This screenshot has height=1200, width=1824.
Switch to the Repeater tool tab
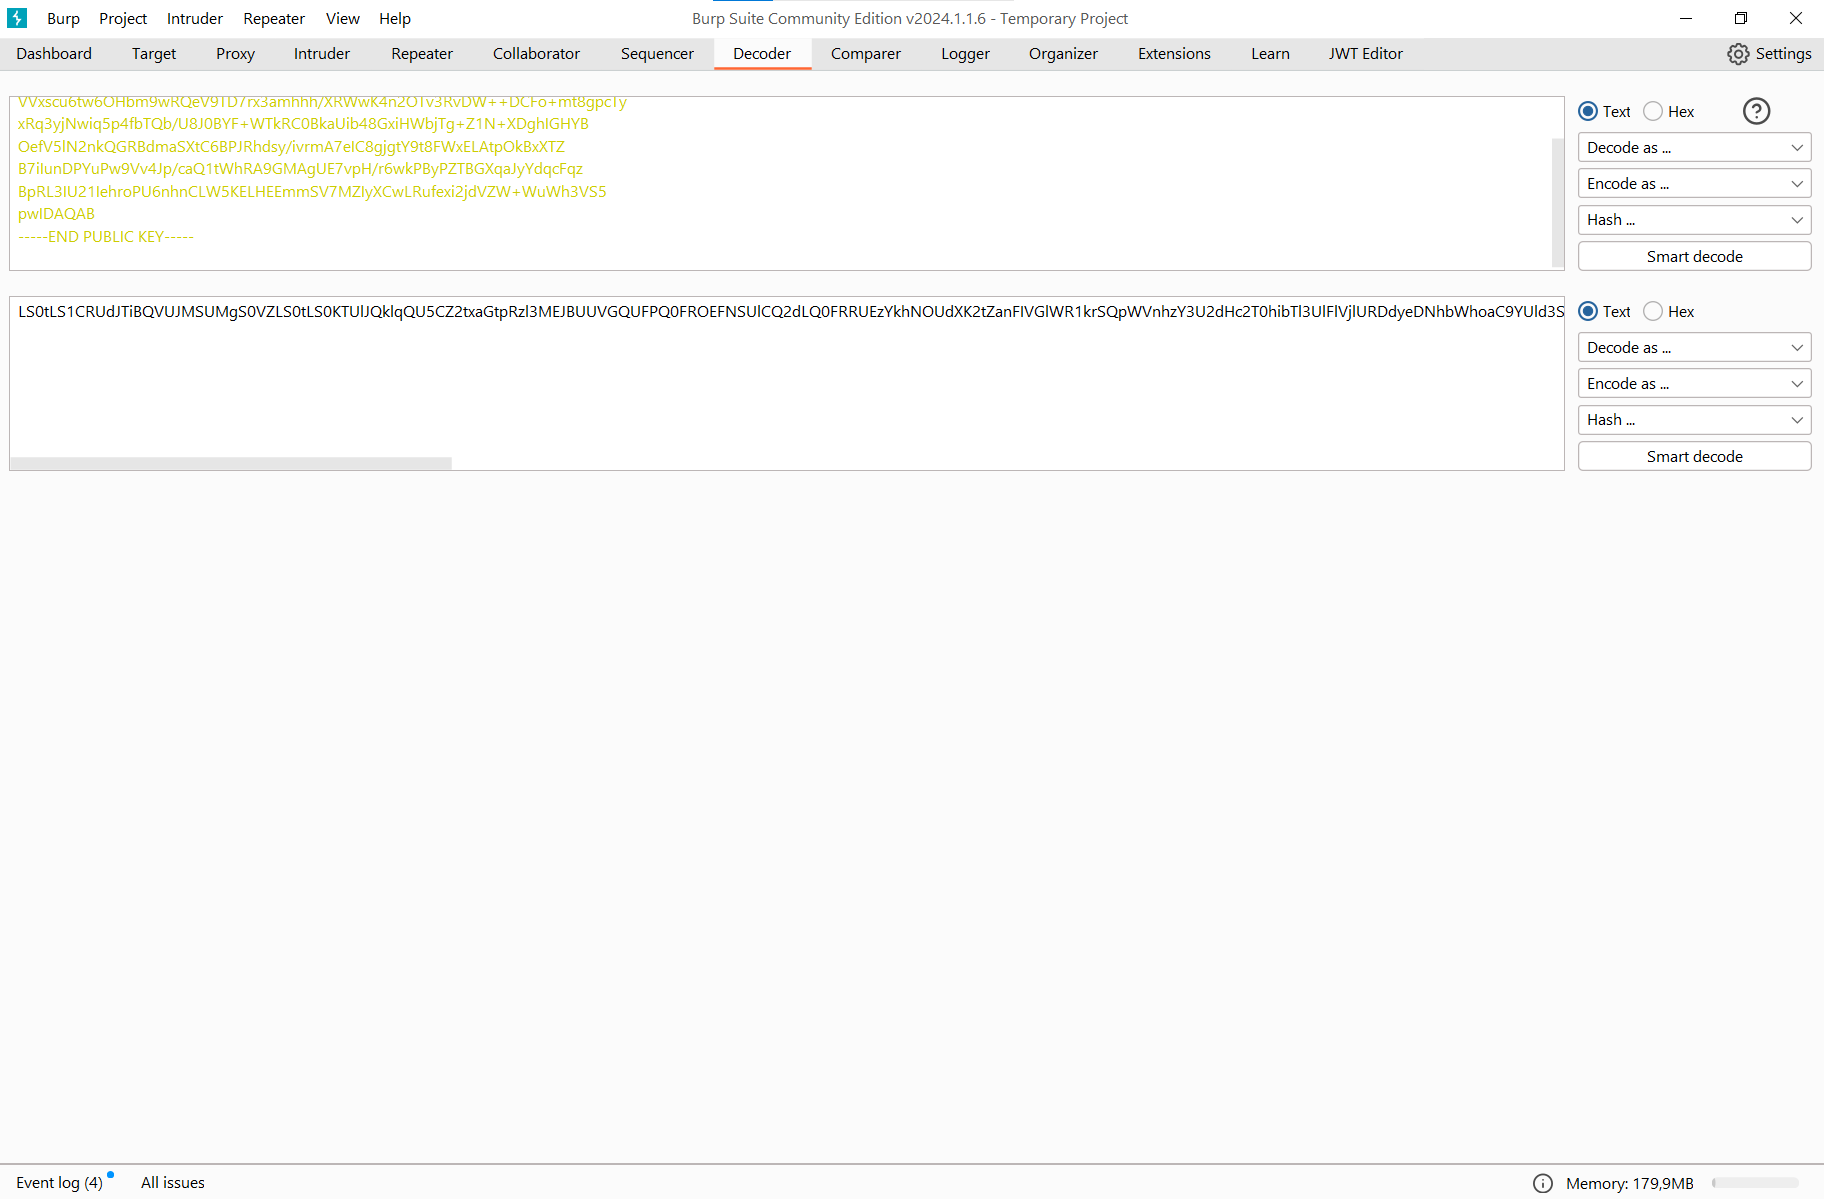tap(422, 54)
